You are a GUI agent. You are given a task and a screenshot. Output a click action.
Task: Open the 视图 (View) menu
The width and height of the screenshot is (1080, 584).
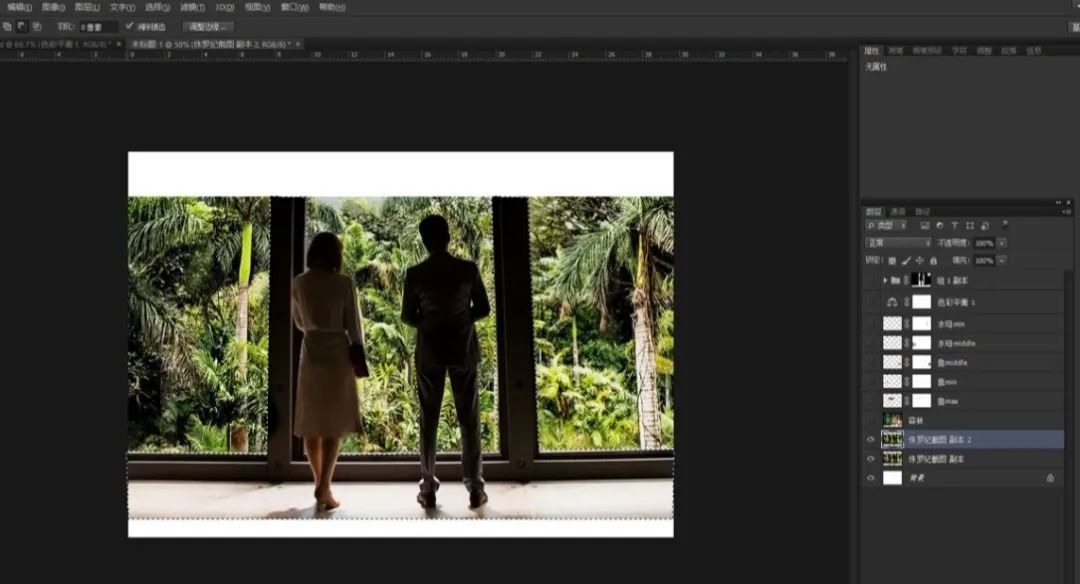coord(258,8)
